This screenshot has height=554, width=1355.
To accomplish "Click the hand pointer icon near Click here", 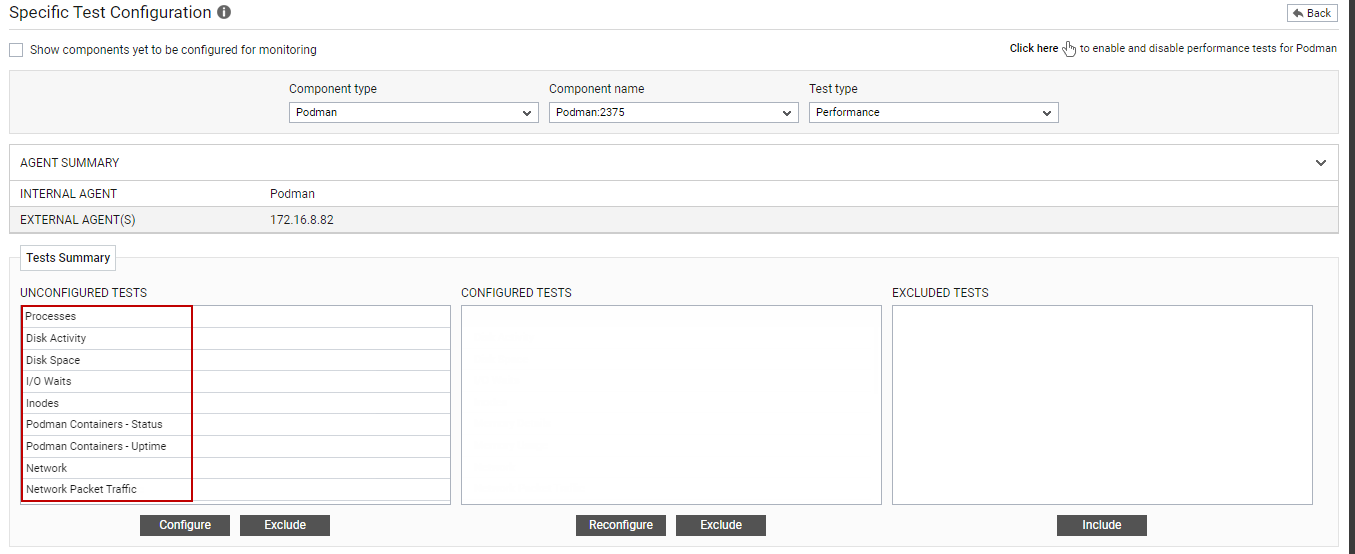I will pyautogui.click(x=1069, y=49).
